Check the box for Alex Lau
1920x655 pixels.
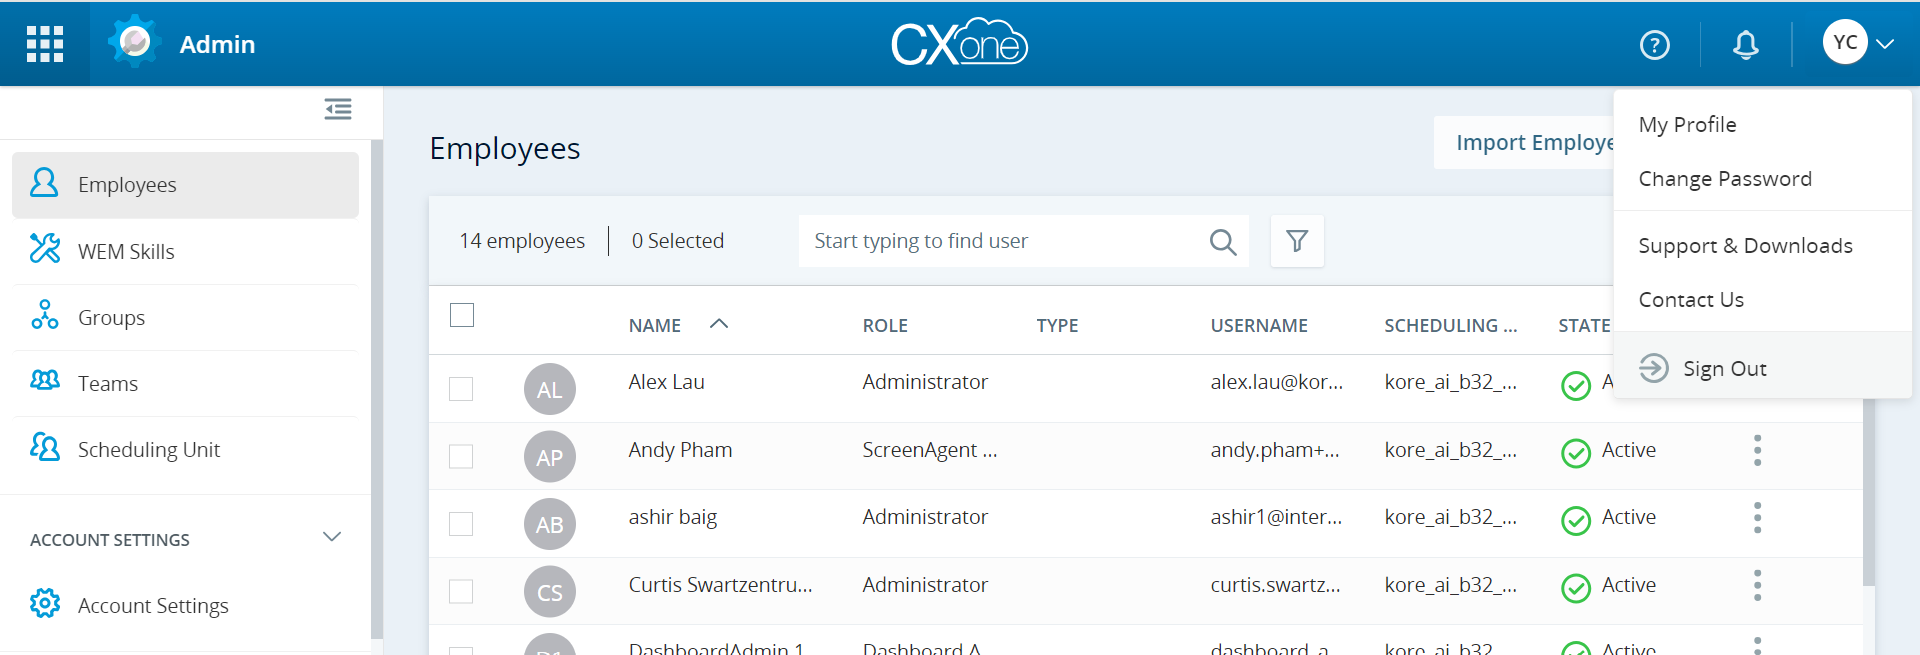coord(461,389)
